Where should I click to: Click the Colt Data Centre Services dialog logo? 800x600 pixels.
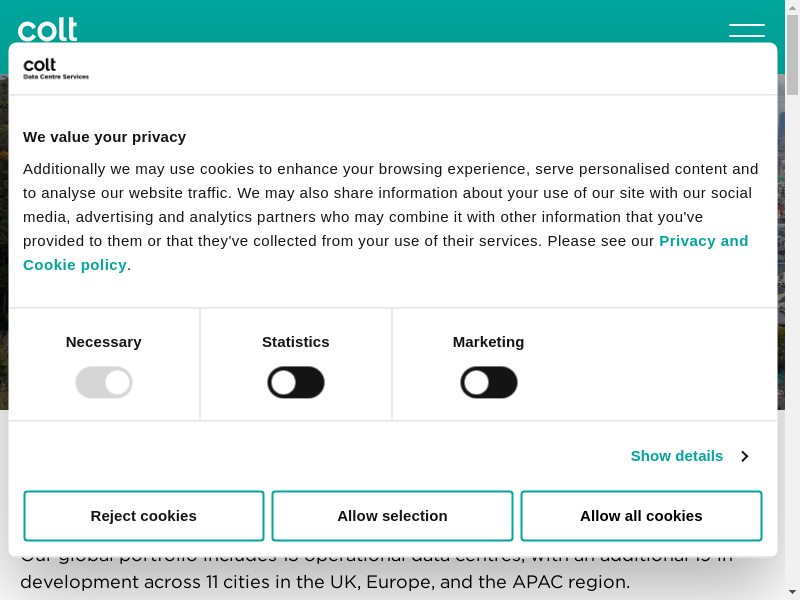tap(56, 68)
